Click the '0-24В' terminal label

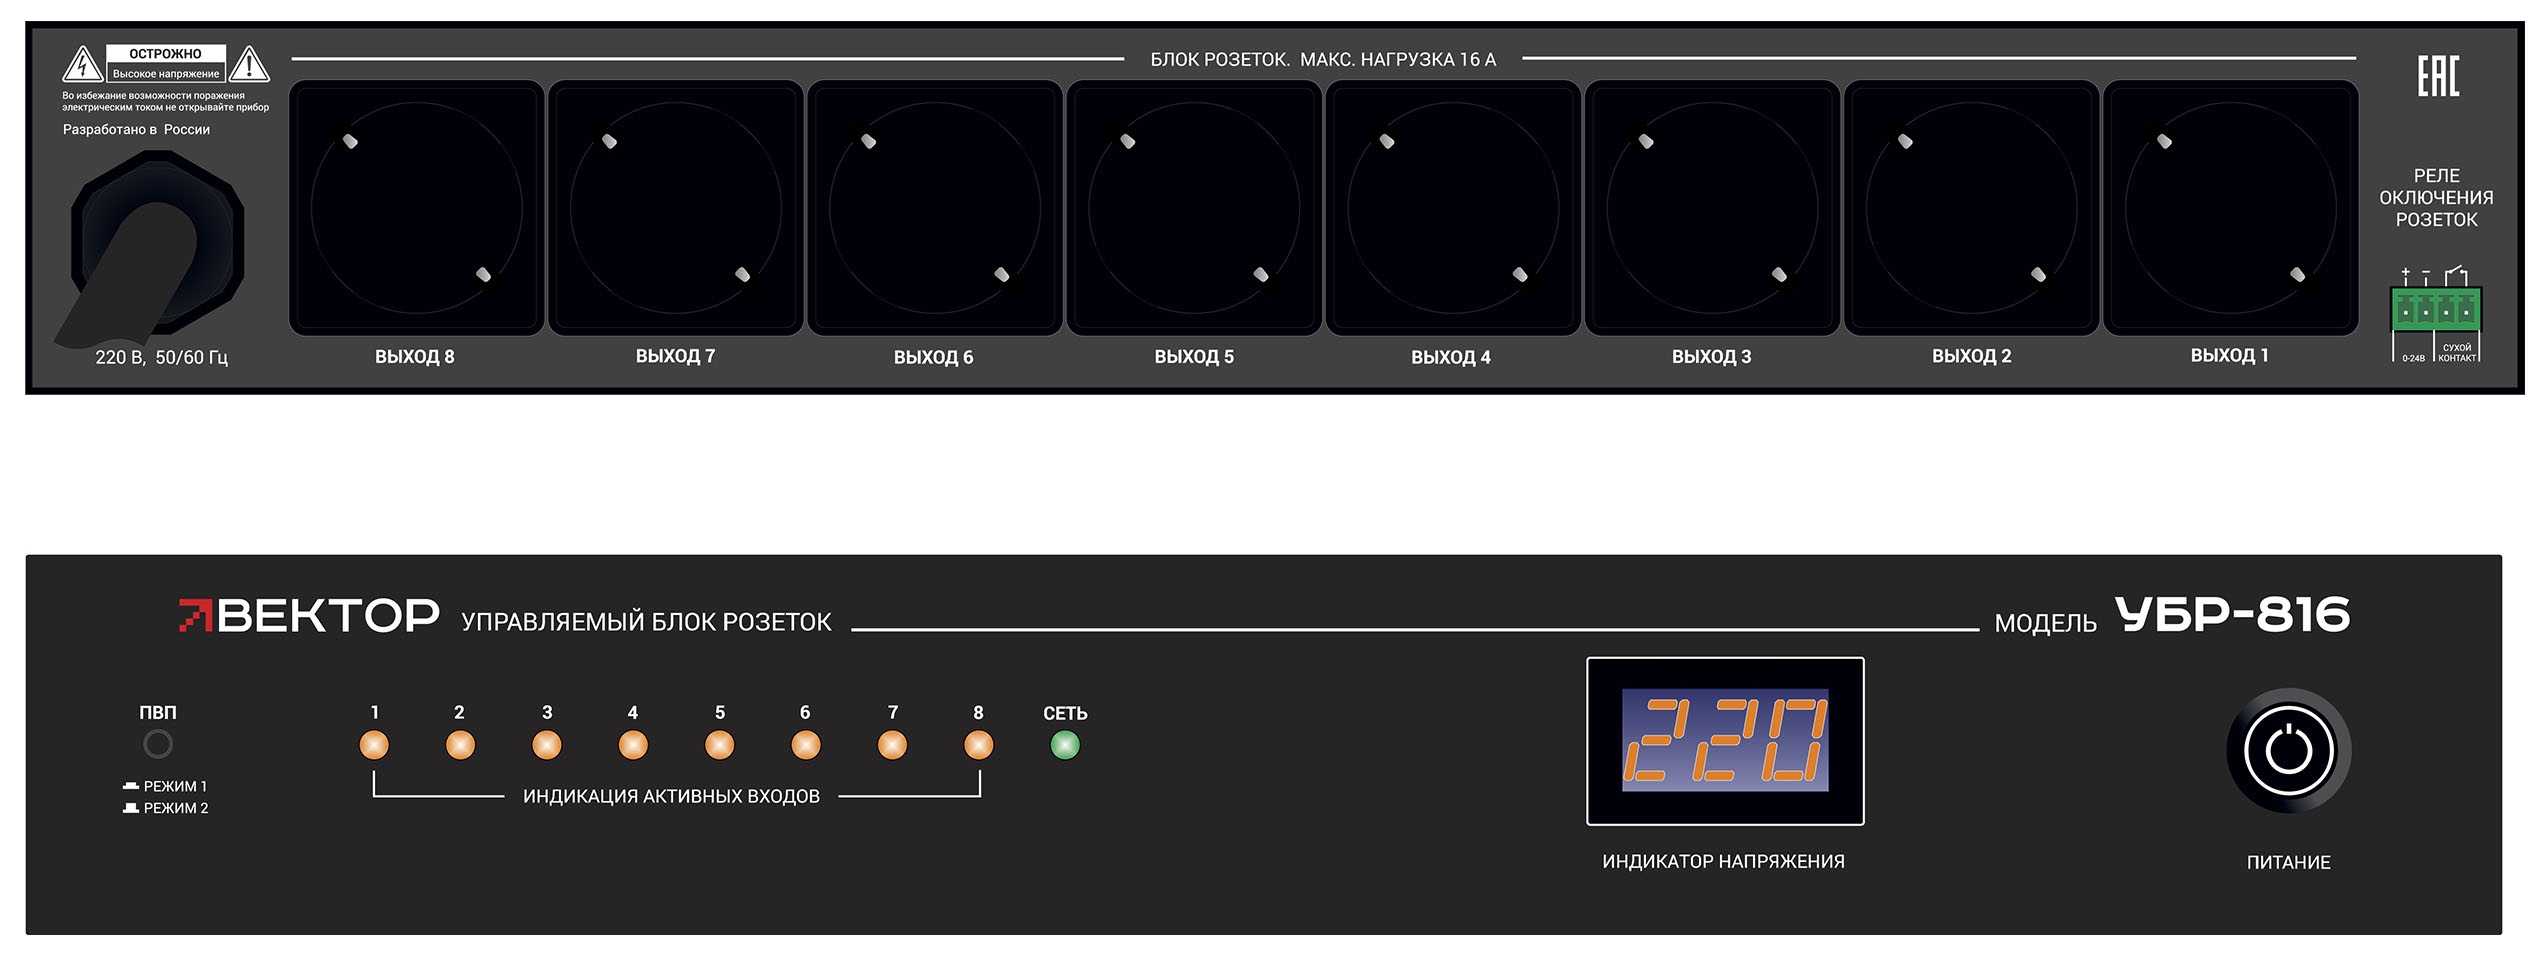[x=2413, y=358]
